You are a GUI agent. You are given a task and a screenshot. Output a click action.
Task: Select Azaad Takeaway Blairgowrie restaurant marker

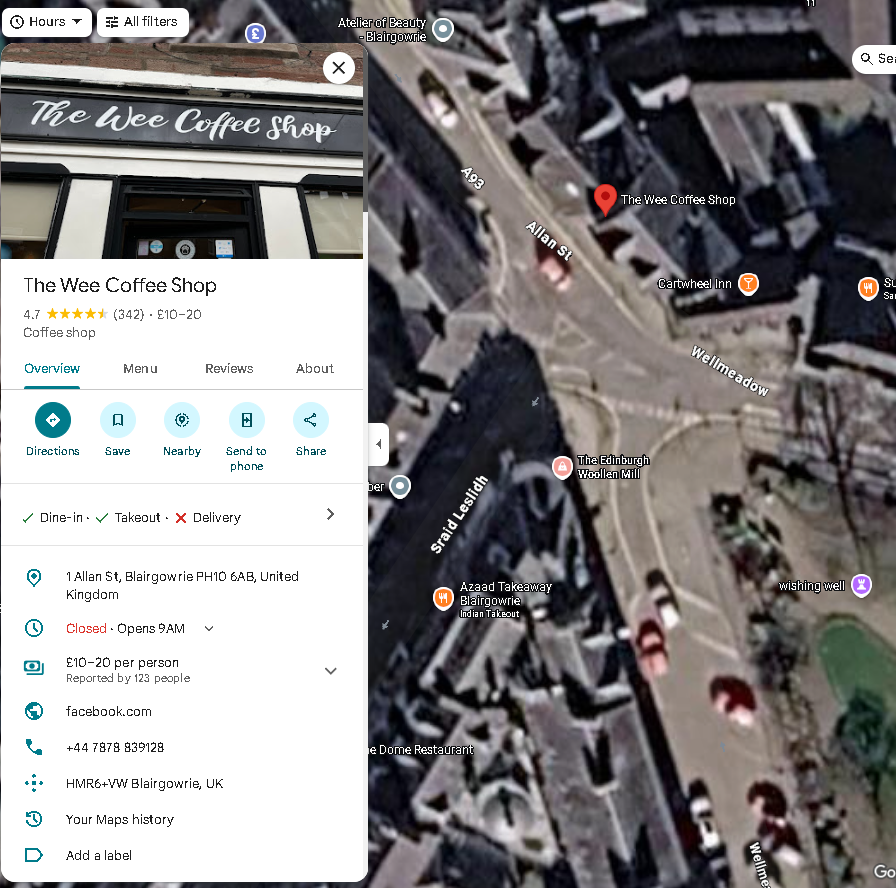pyautogui.click(x=443, y=598)
